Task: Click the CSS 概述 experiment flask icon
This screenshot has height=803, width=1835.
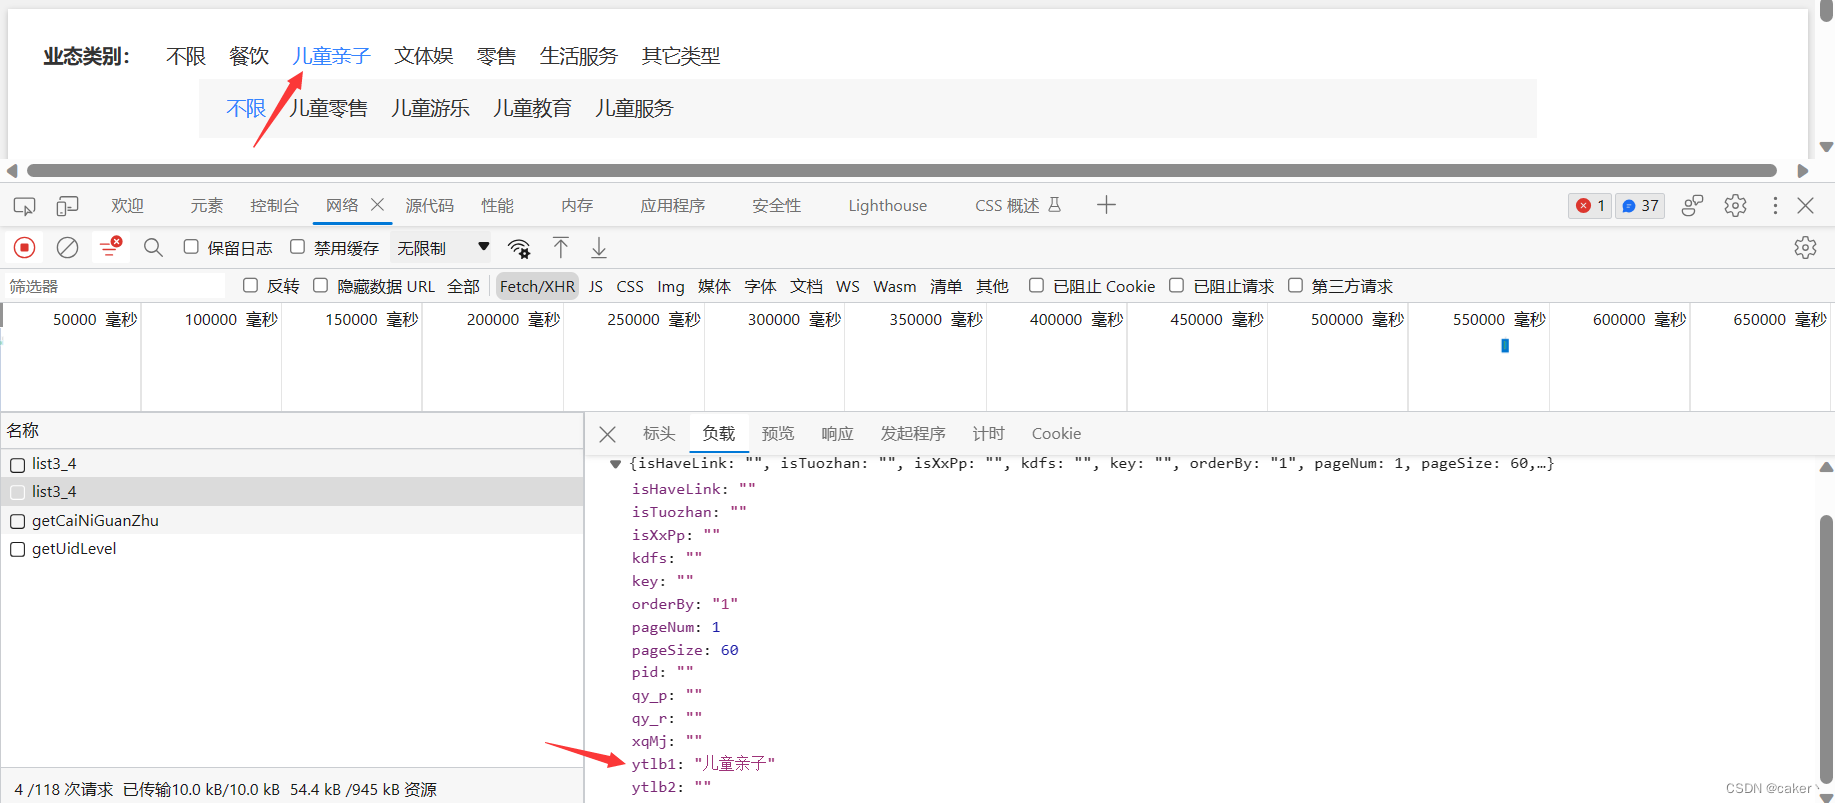Action: [x=1054, y=205]
